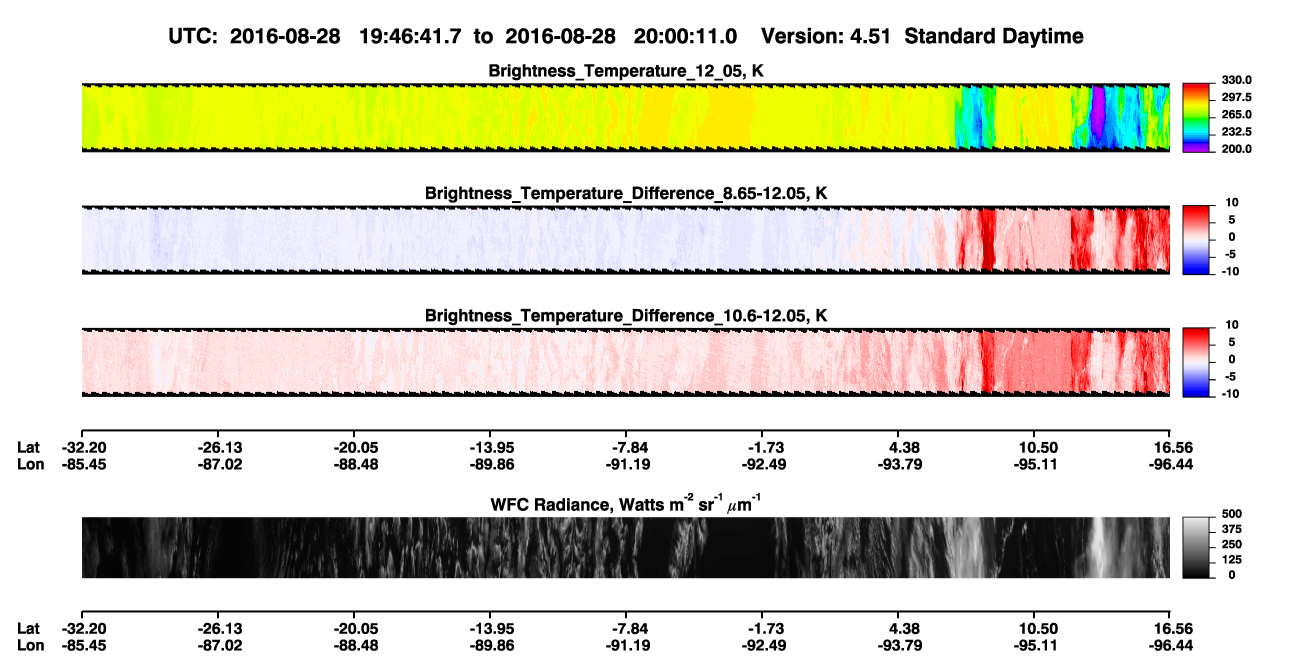Click the end time "20:00:11.0" in the header
The width and height of the screenshot is (1300, 667).
coord(686,36)
